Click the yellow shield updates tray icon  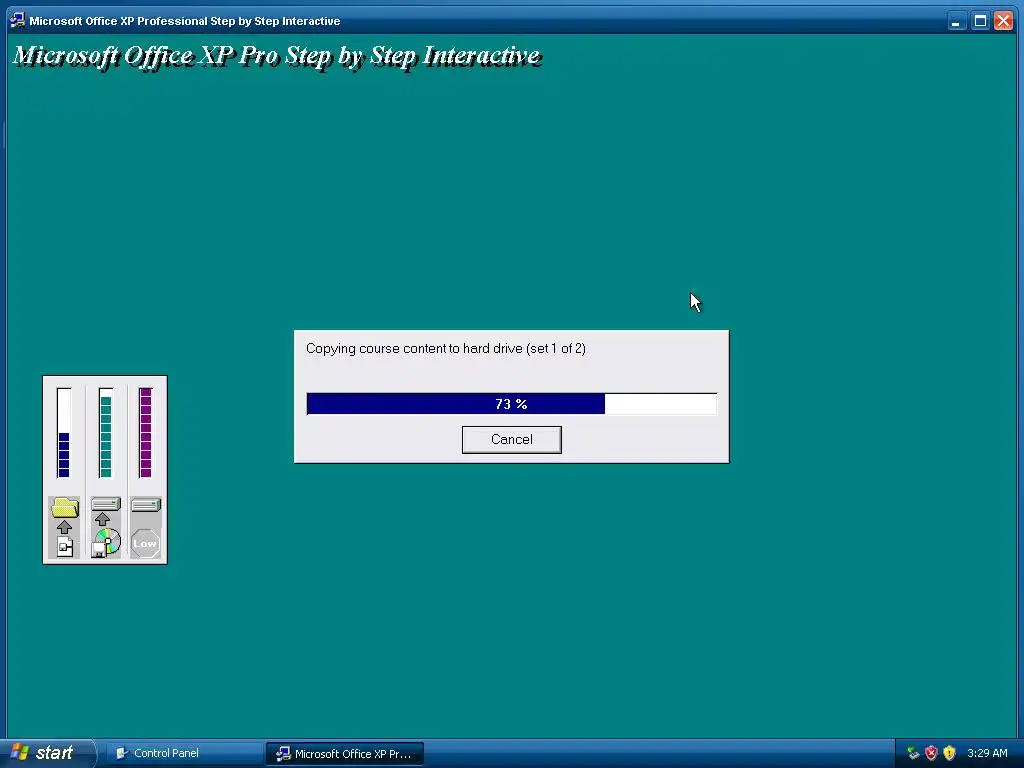[950, 753]
